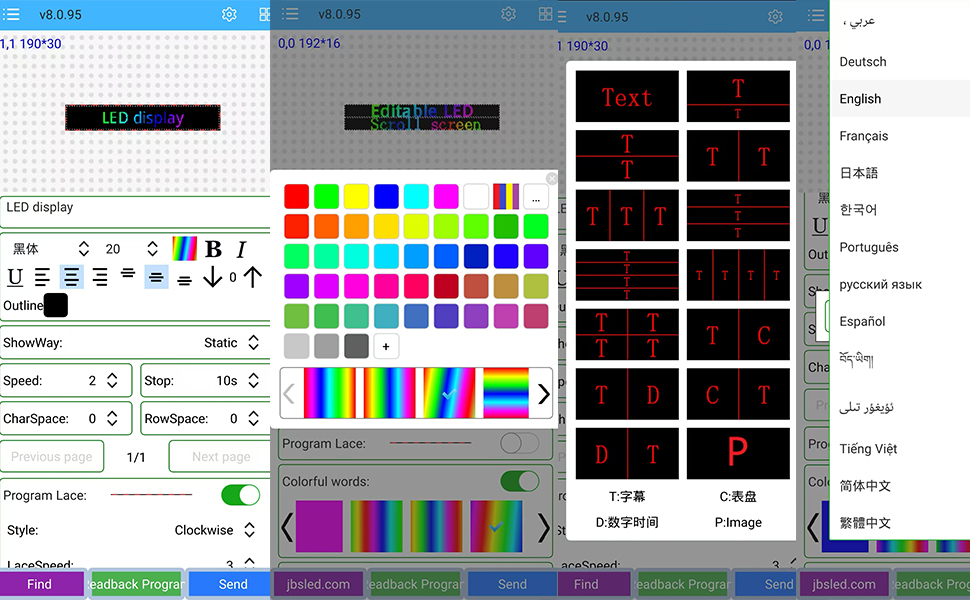Select the single 'Text' layout thumbnail
Viewport: 970px width, 600px height.
coord(627,97)
